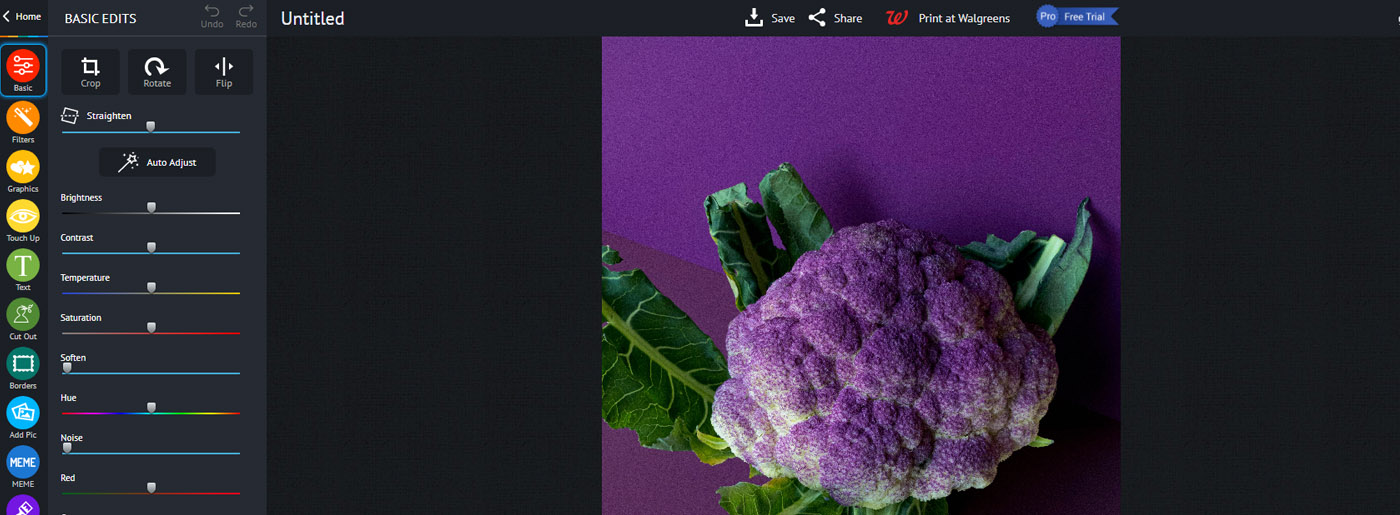Click Print at Walgreens link
1400x515 pixels.
coord(948,18)
